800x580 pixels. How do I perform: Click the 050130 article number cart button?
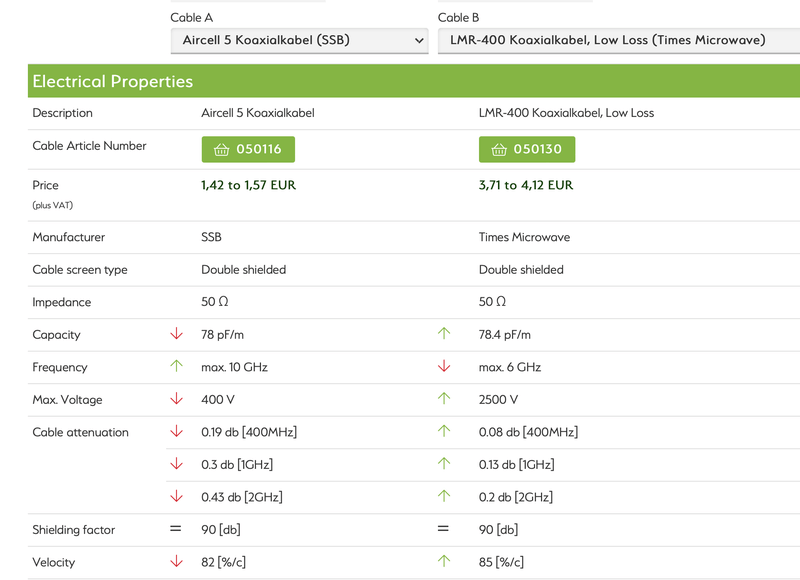(x=527, y=150)
